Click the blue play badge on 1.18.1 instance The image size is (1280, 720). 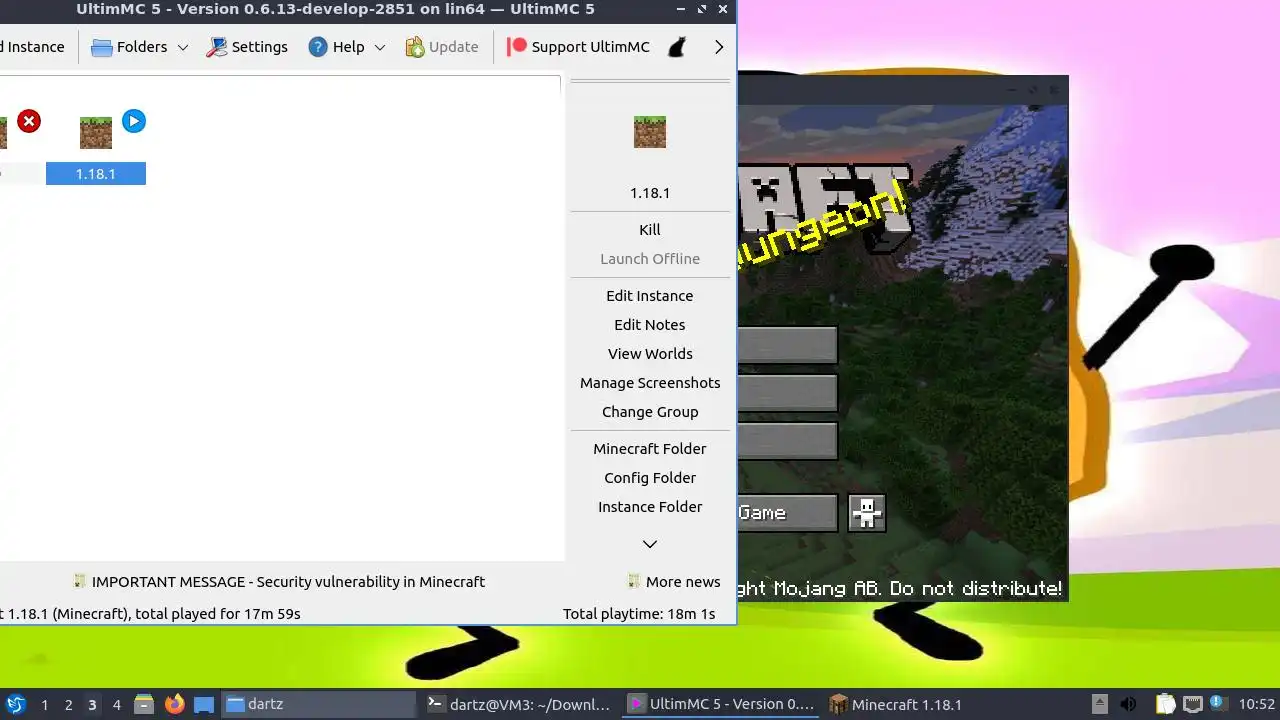[x=134, y=121]
